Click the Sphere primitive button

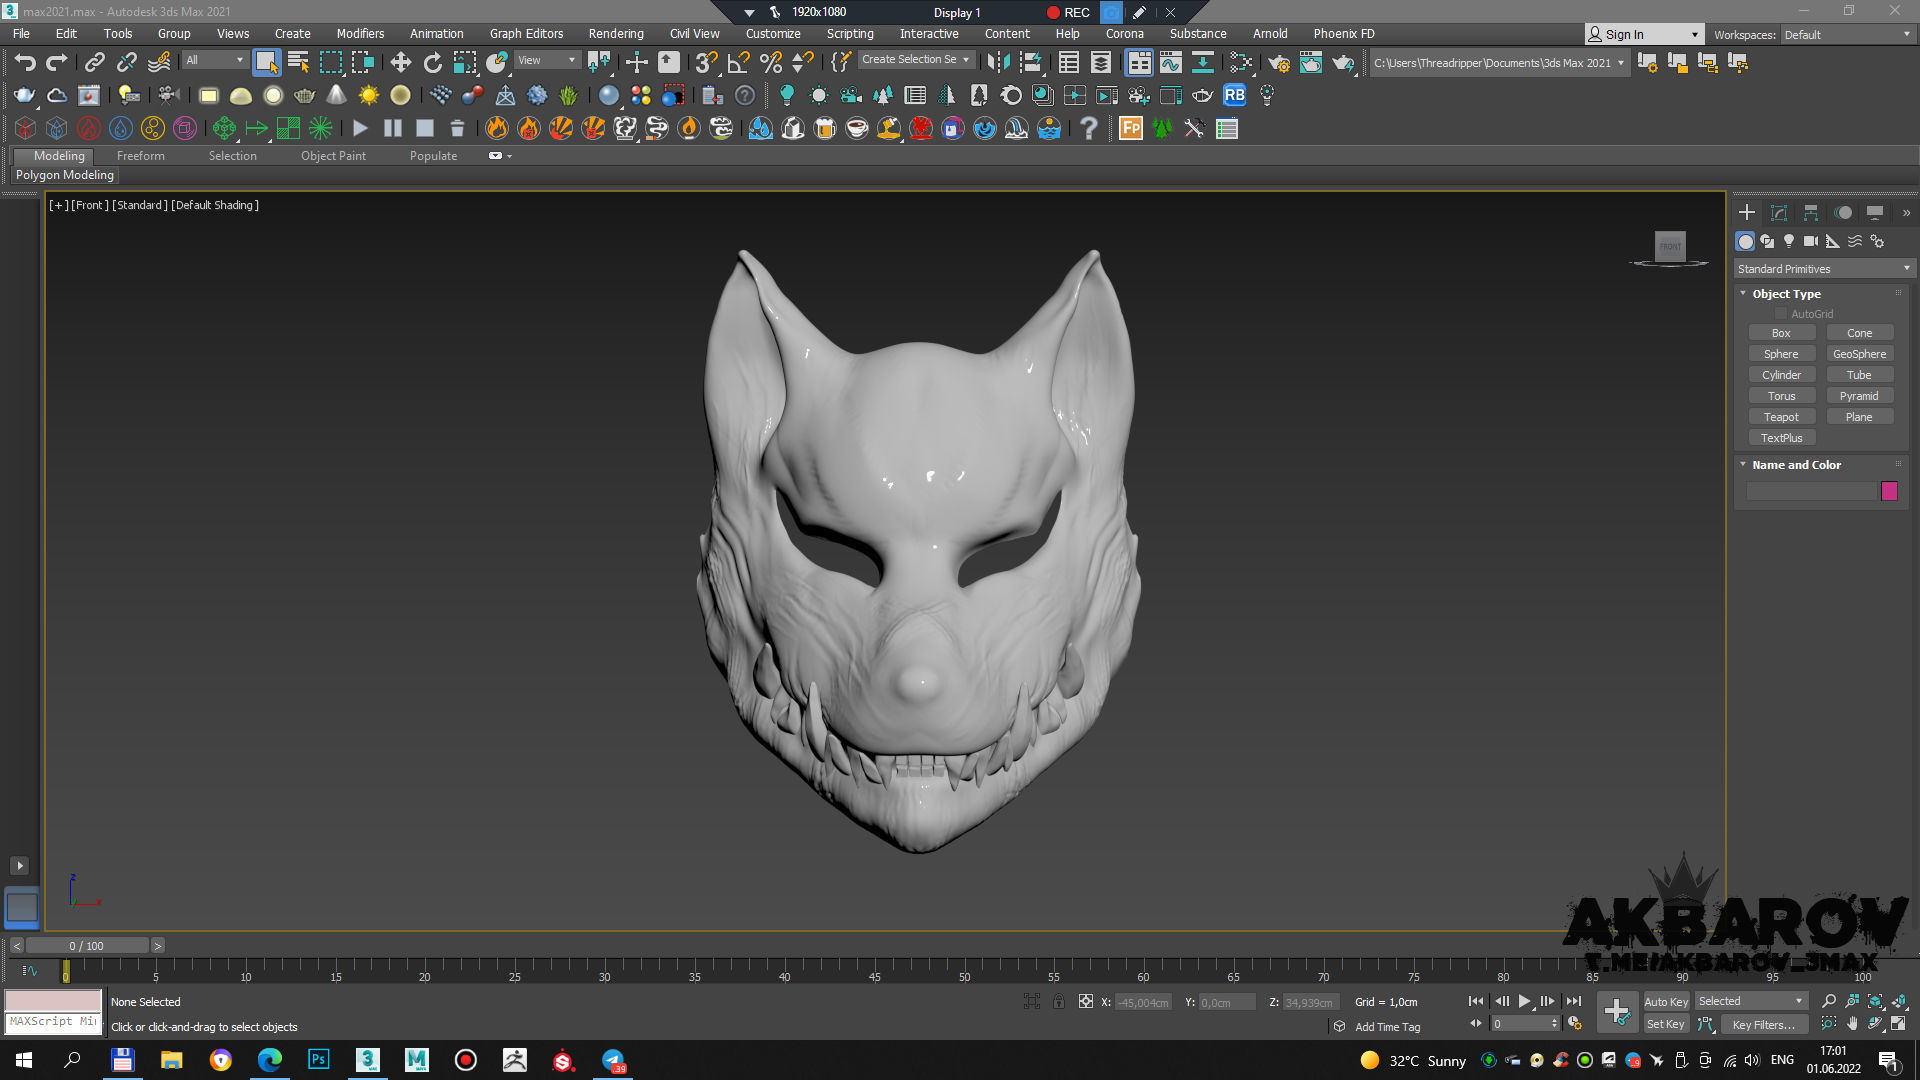point(1781,354)
